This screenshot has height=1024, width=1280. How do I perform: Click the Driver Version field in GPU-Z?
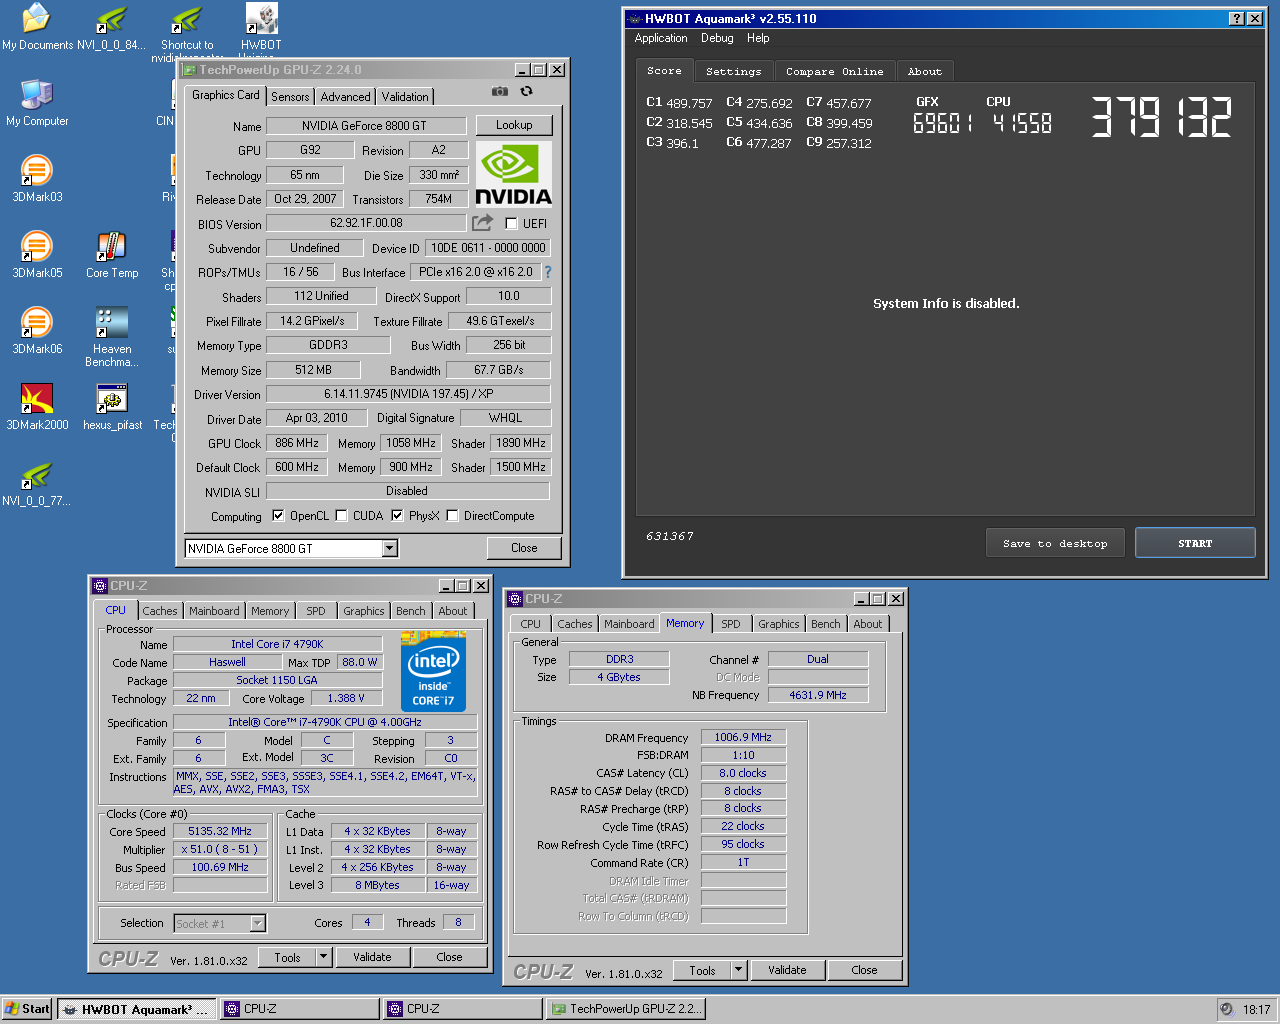point(408,394)
